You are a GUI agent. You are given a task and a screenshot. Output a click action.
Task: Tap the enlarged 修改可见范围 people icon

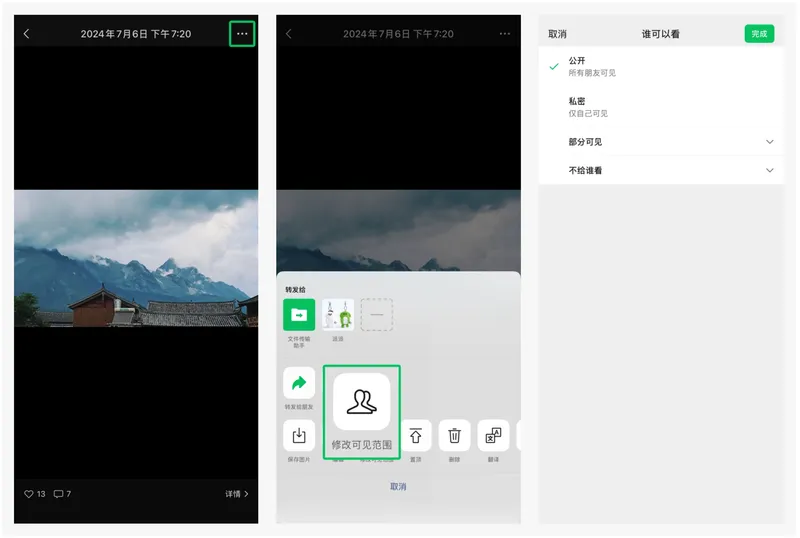point(362,402)
